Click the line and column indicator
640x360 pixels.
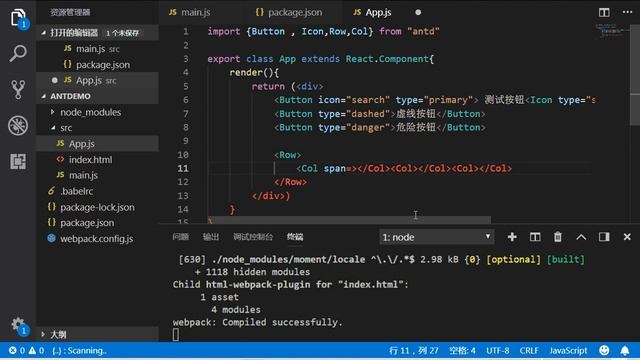click(413, 350)
